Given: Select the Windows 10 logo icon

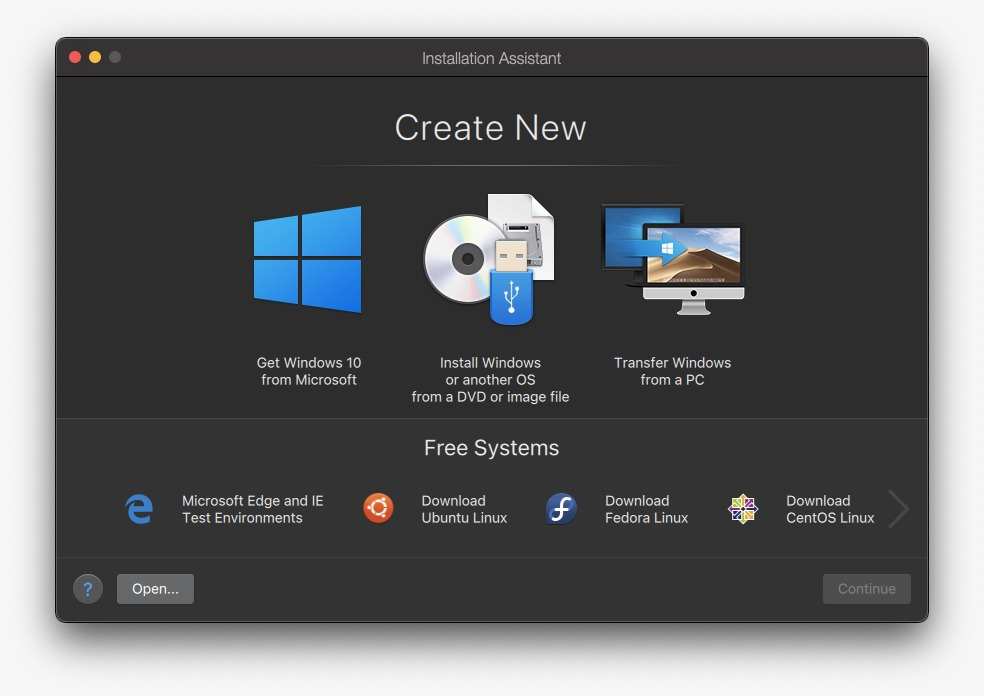Looking at the screenshot, I should point(308,259).
